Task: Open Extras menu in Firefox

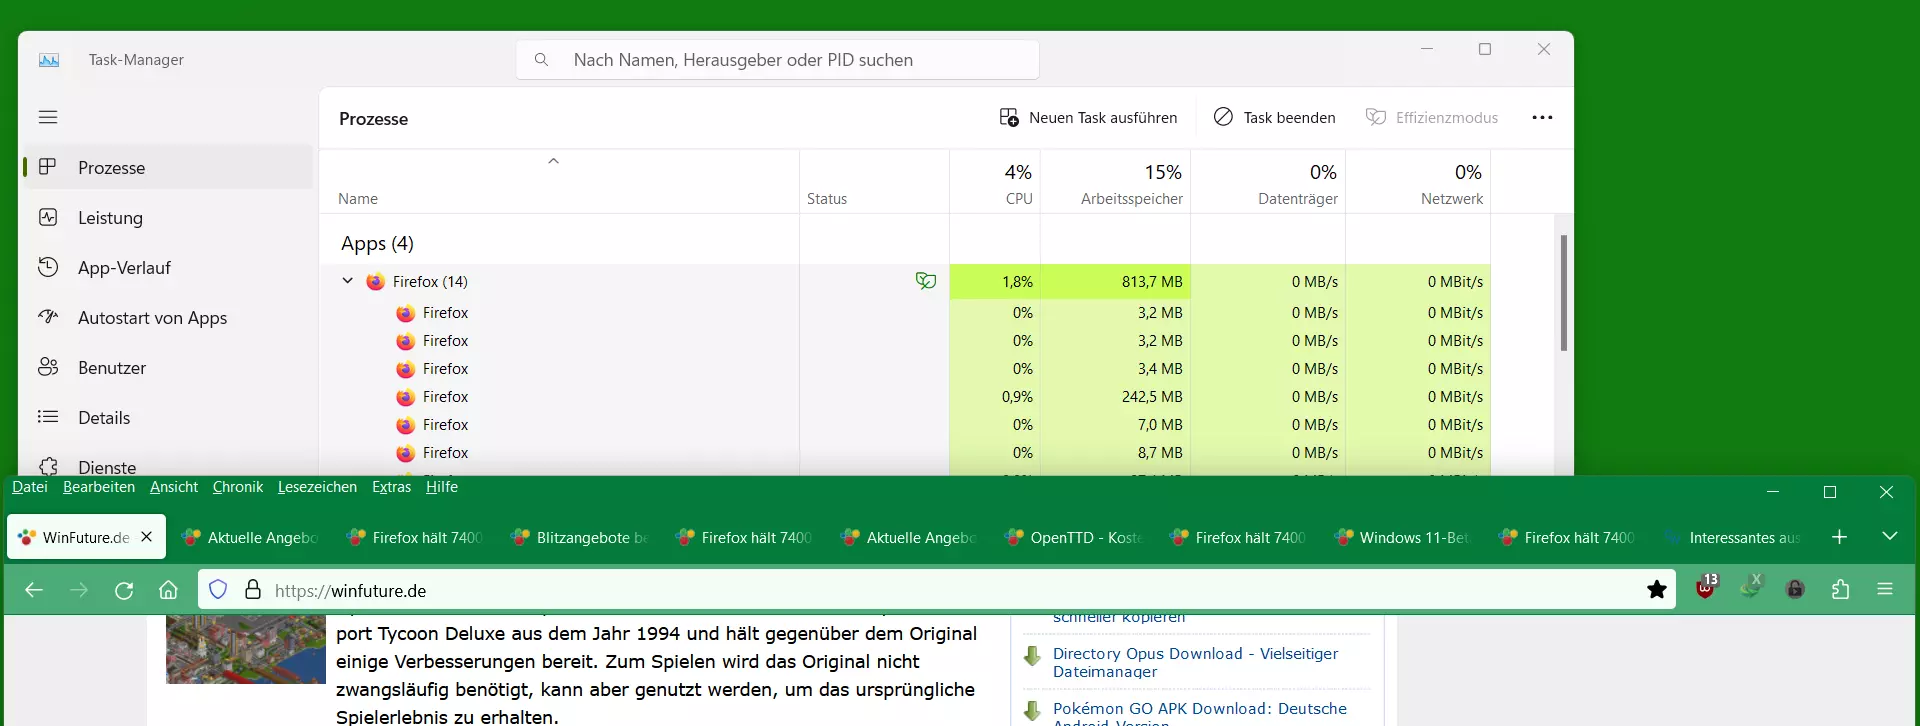Action: [x=391, y=487]
